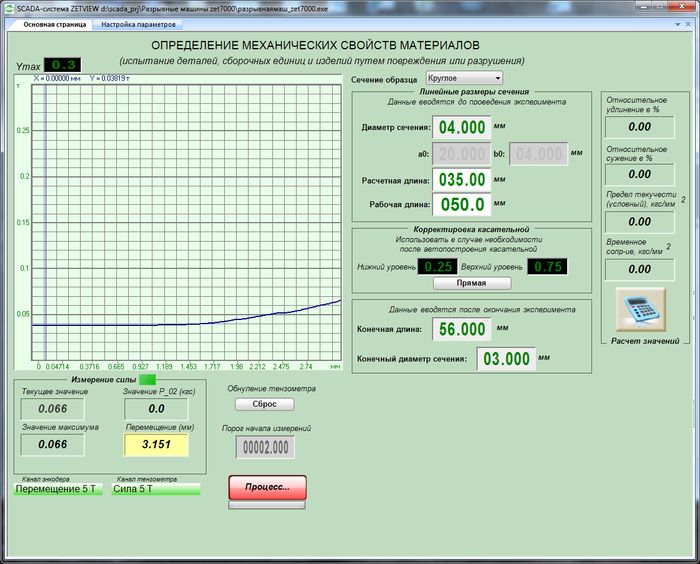Screen dimensions: 700x564
Task: Close the current tab page with X
Action: pyautogui.click(x=688, y=25)
